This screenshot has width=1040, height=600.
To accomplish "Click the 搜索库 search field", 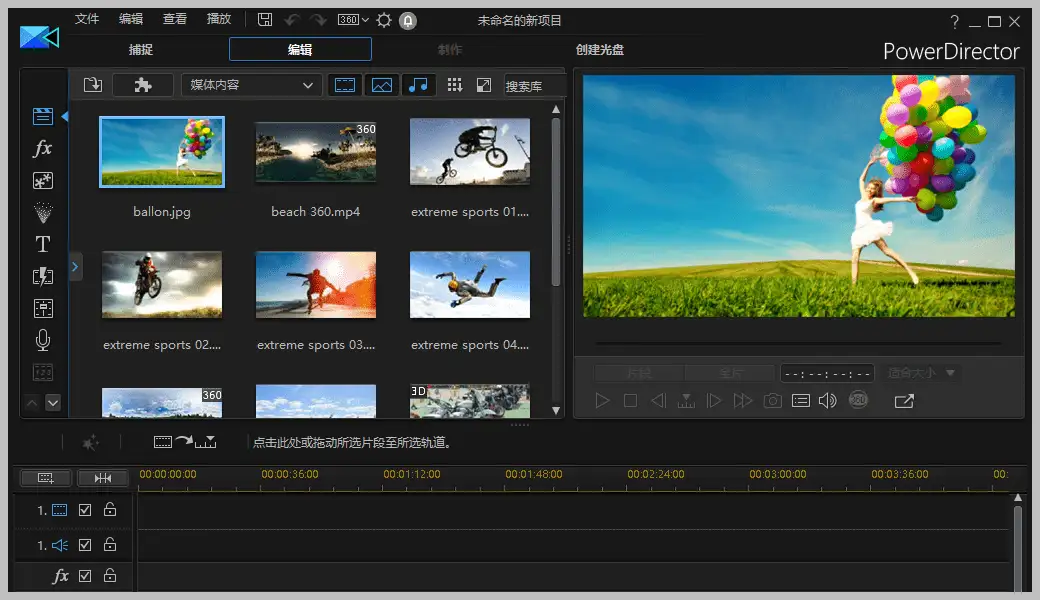I will click(534, 85).
